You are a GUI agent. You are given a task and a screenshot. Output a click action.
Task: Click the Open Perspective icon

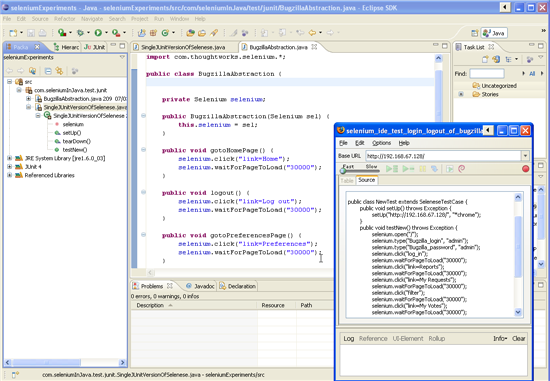(x=475, y=33)
